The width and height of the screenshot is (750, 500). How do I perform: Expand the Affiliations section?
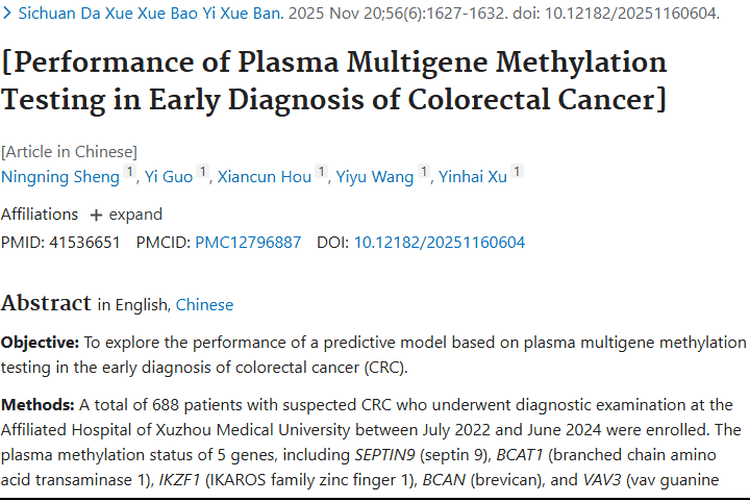135,214
